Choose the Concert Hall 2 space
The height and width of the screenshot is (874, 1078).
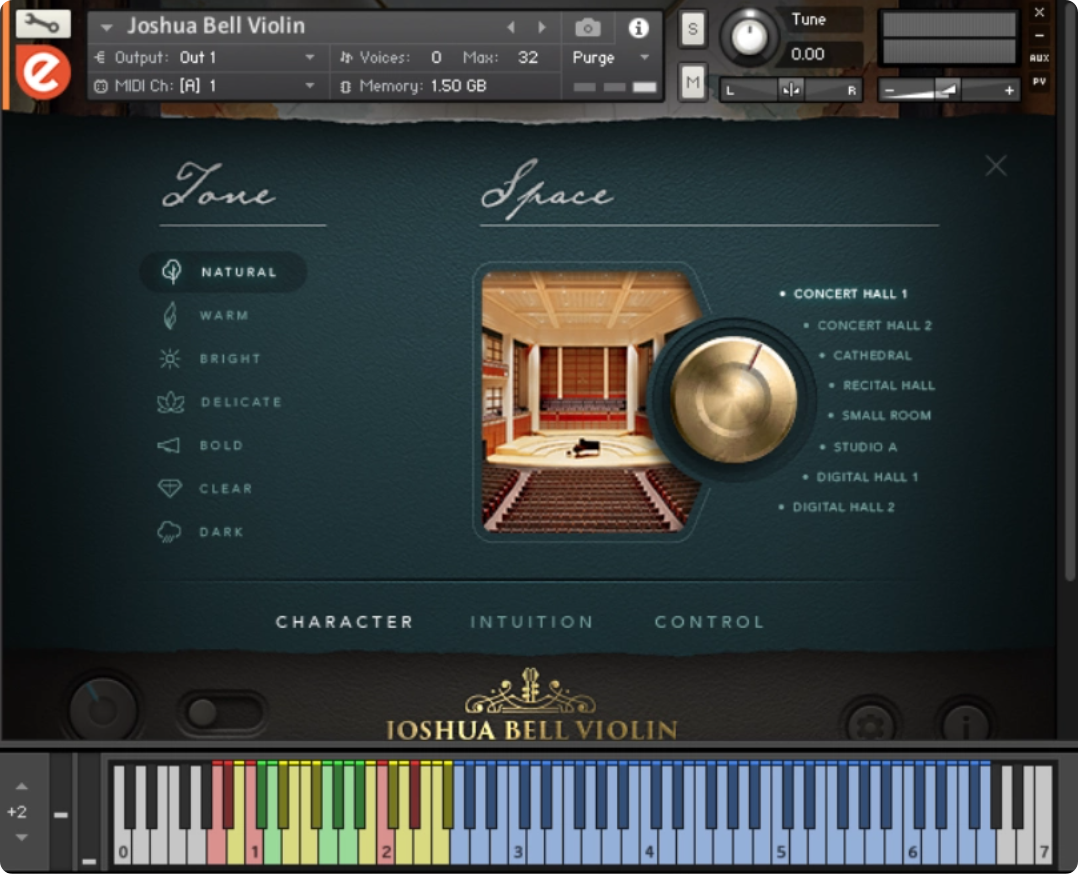(868, 325)
